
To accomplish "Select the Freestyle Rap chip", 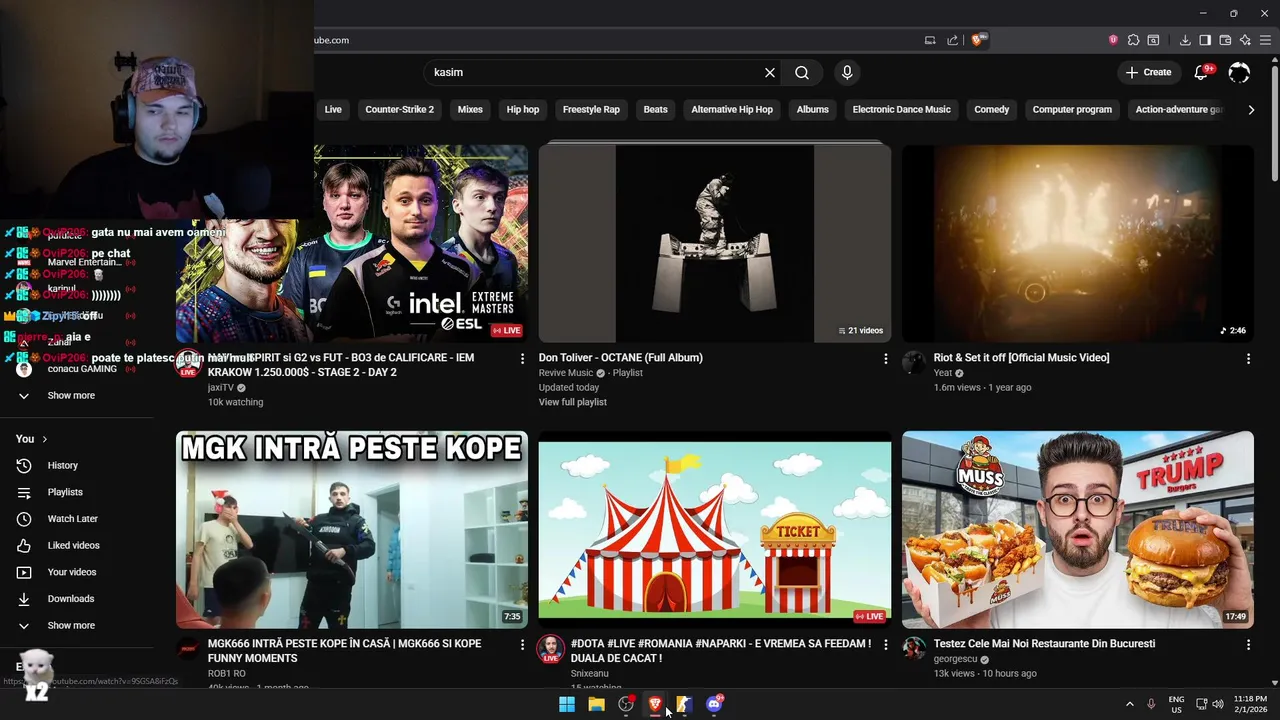I will pyautogui.click(x=591, y=110).
